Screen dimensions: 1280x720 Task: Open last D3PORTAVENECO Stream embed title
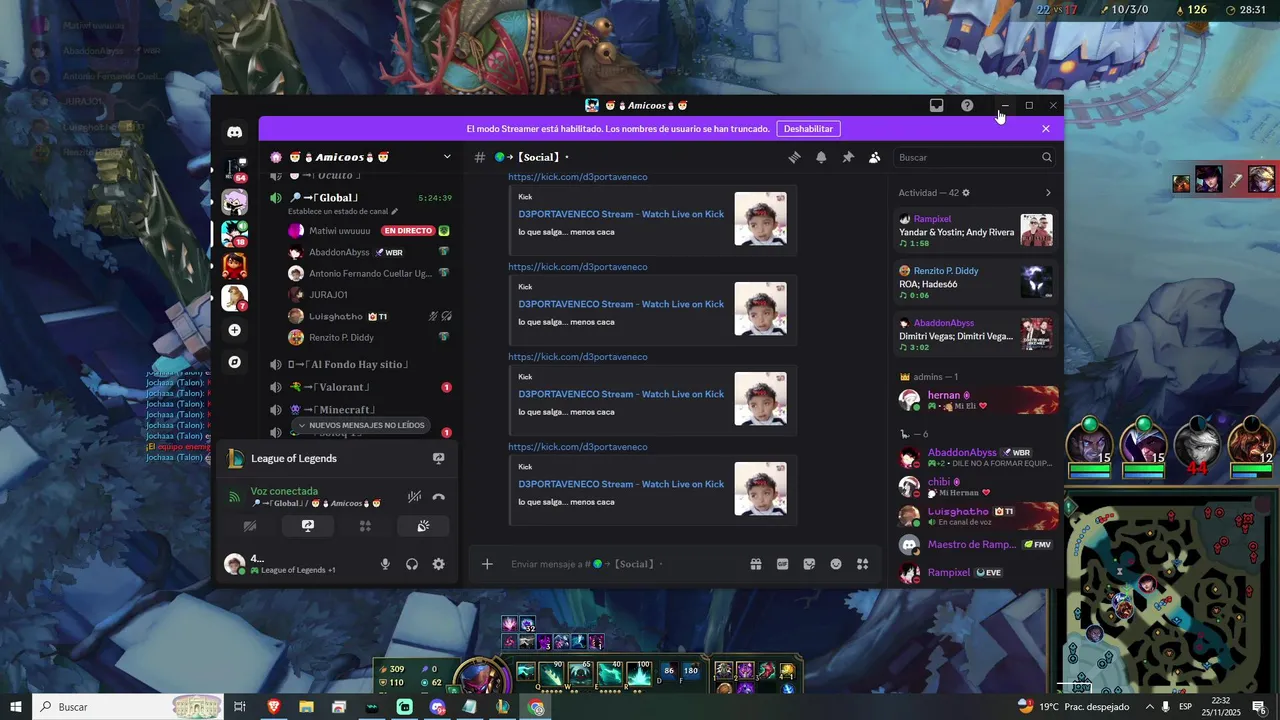tap(621, 484)
